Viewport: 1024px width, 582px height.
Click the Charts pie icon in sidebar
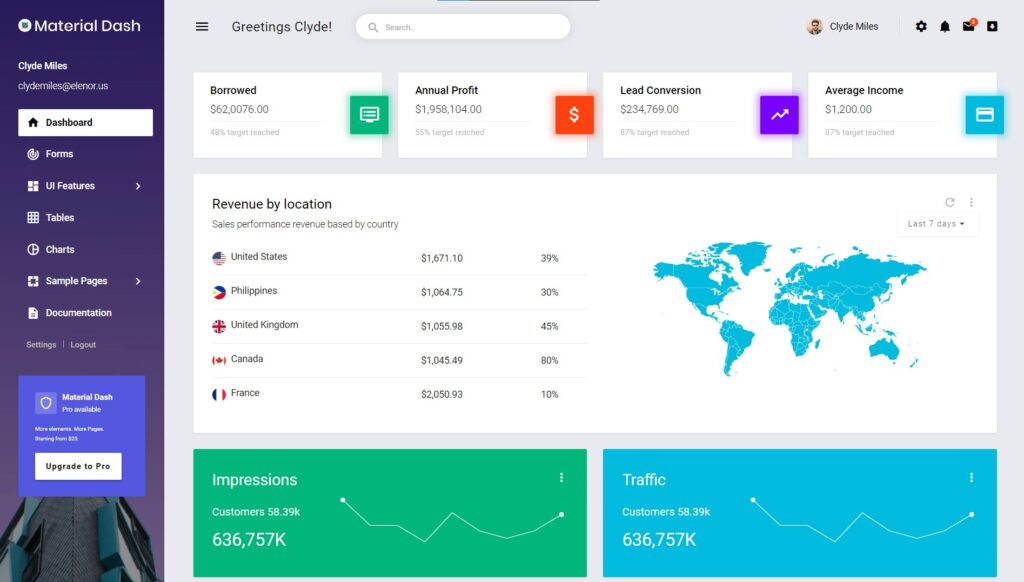click(33, 250)
